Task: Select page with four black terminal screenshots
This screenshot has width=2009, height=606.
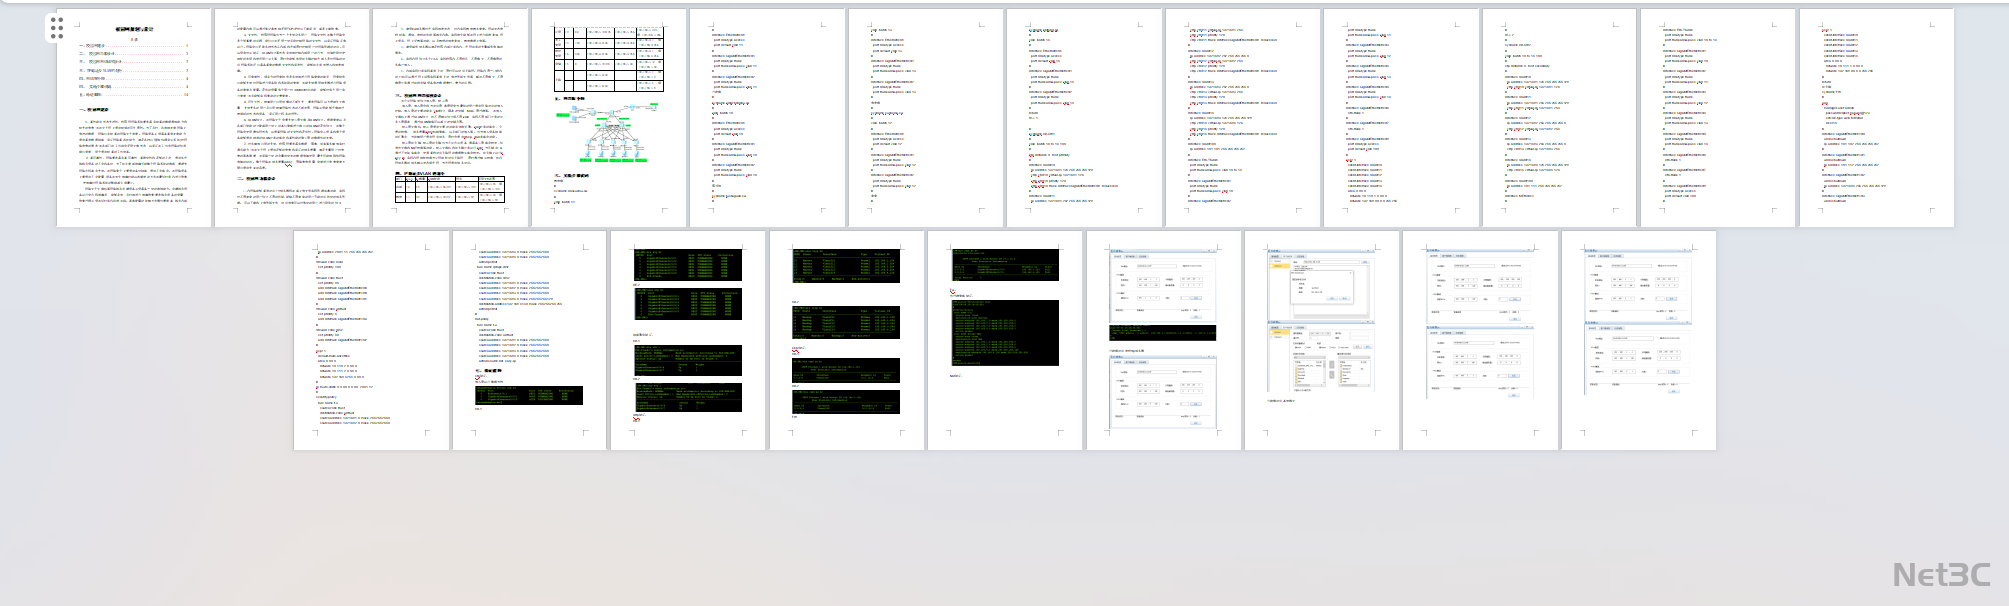Action: [688, 340]
